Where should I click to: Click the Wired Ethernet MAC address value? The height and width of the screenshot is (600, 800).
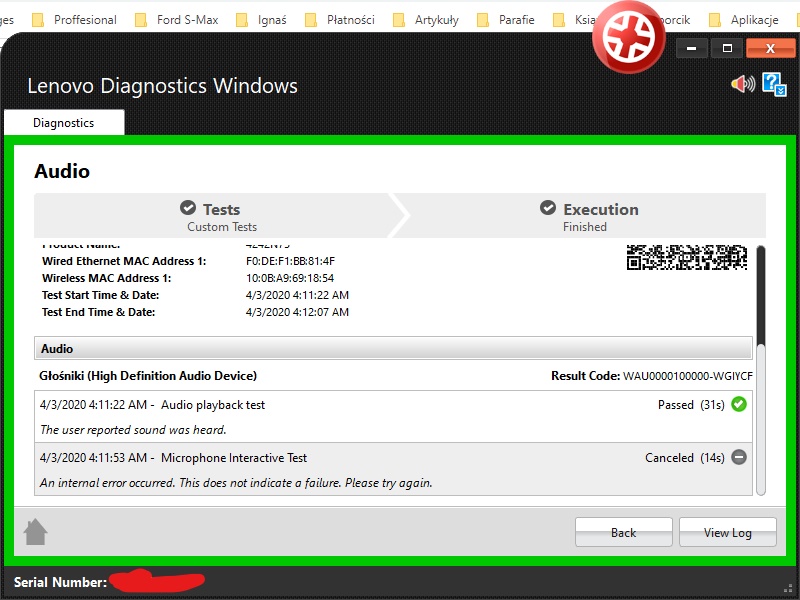(290, 261)
